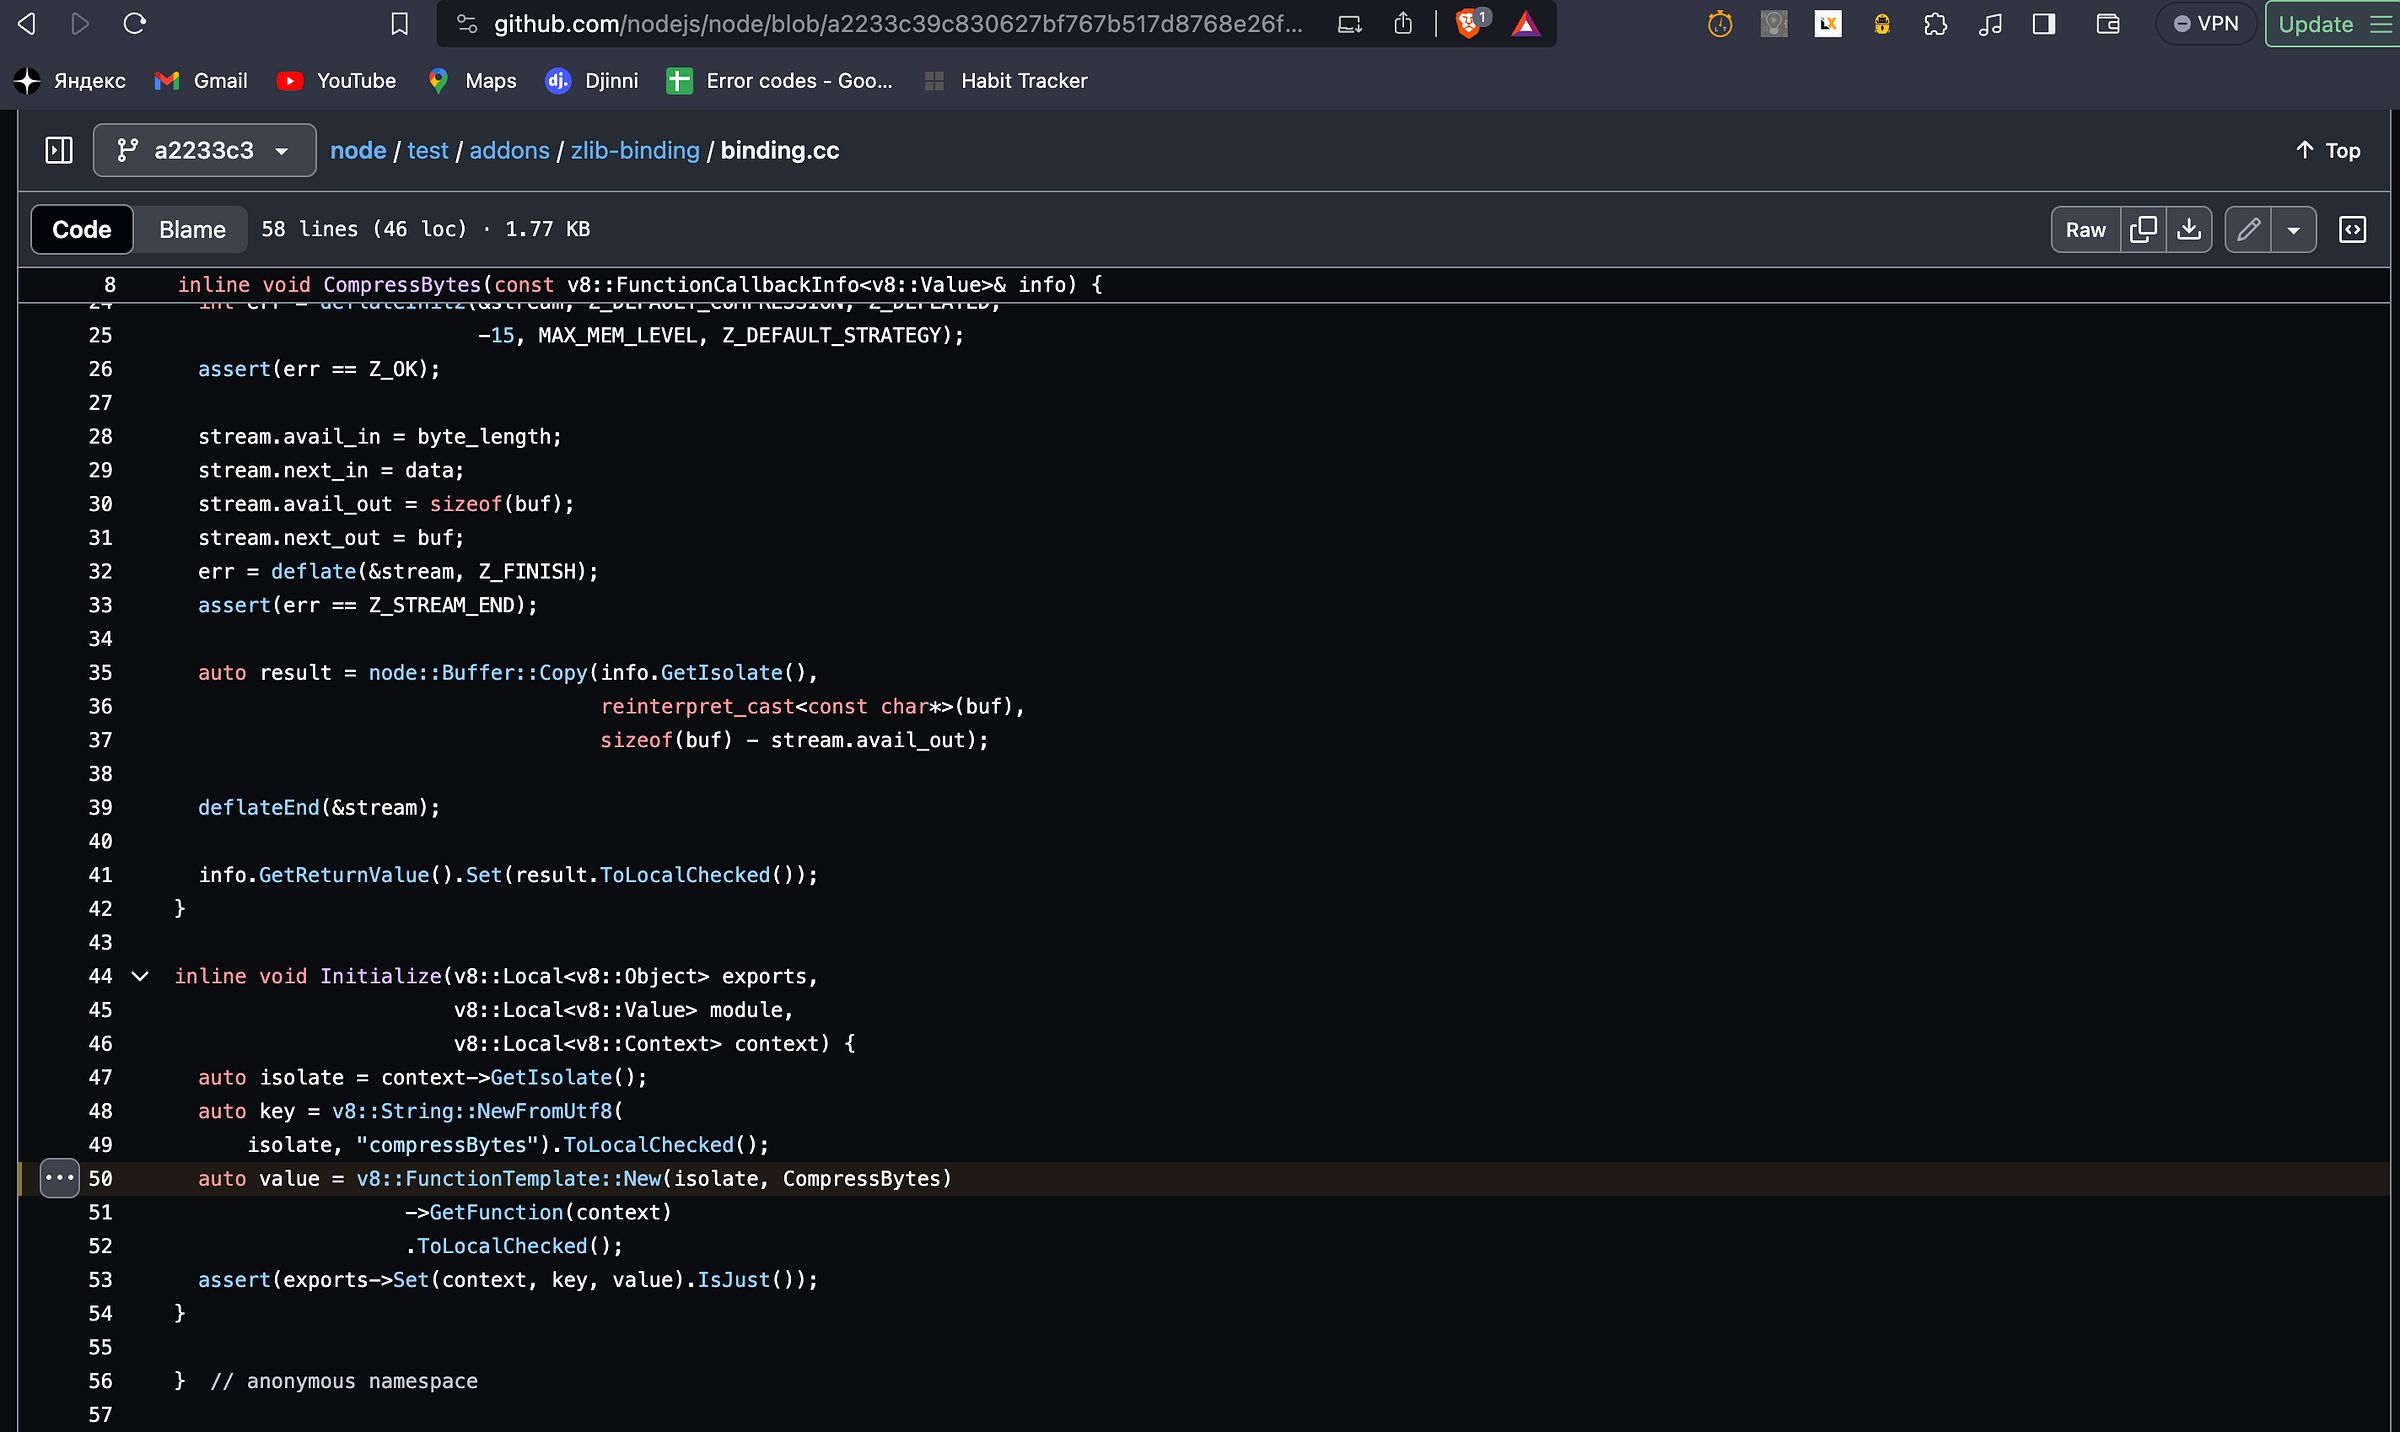
Task: Toggle the browser sidebar panel icon
Action: coord(2043,24)
